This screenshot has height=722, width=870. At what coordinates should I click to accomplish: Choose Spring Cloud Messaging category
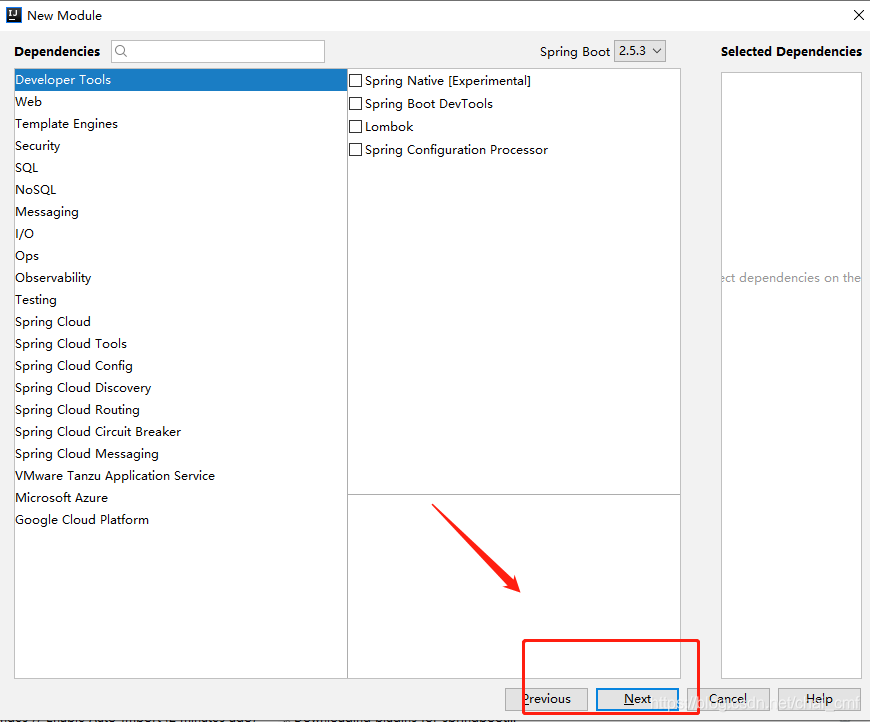[181, 454]
